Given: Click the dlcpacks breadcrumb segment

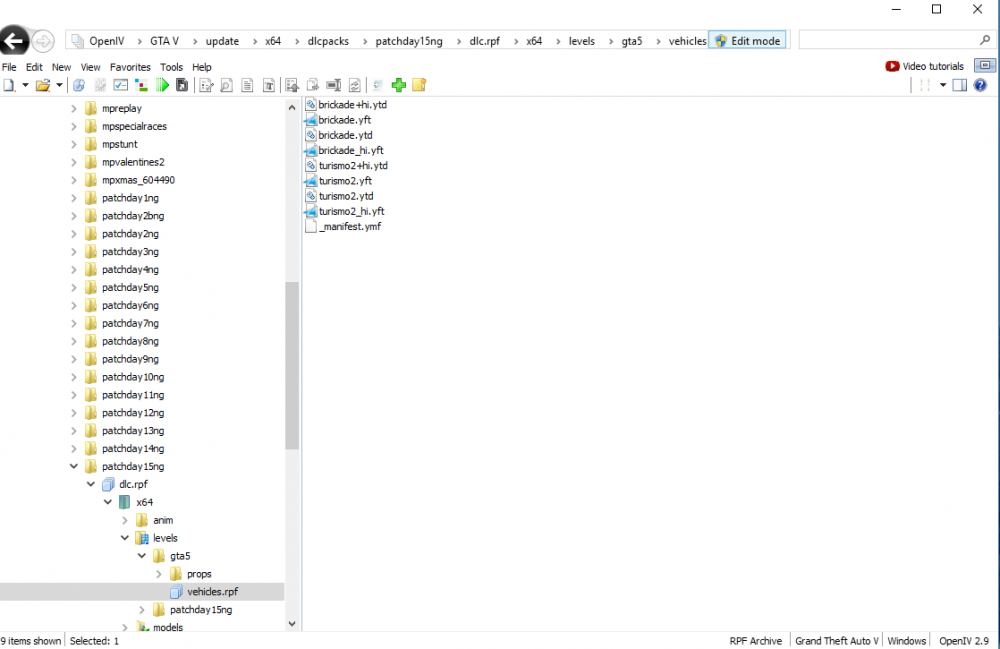Looking at the screenshot, I should pos(328,41).
